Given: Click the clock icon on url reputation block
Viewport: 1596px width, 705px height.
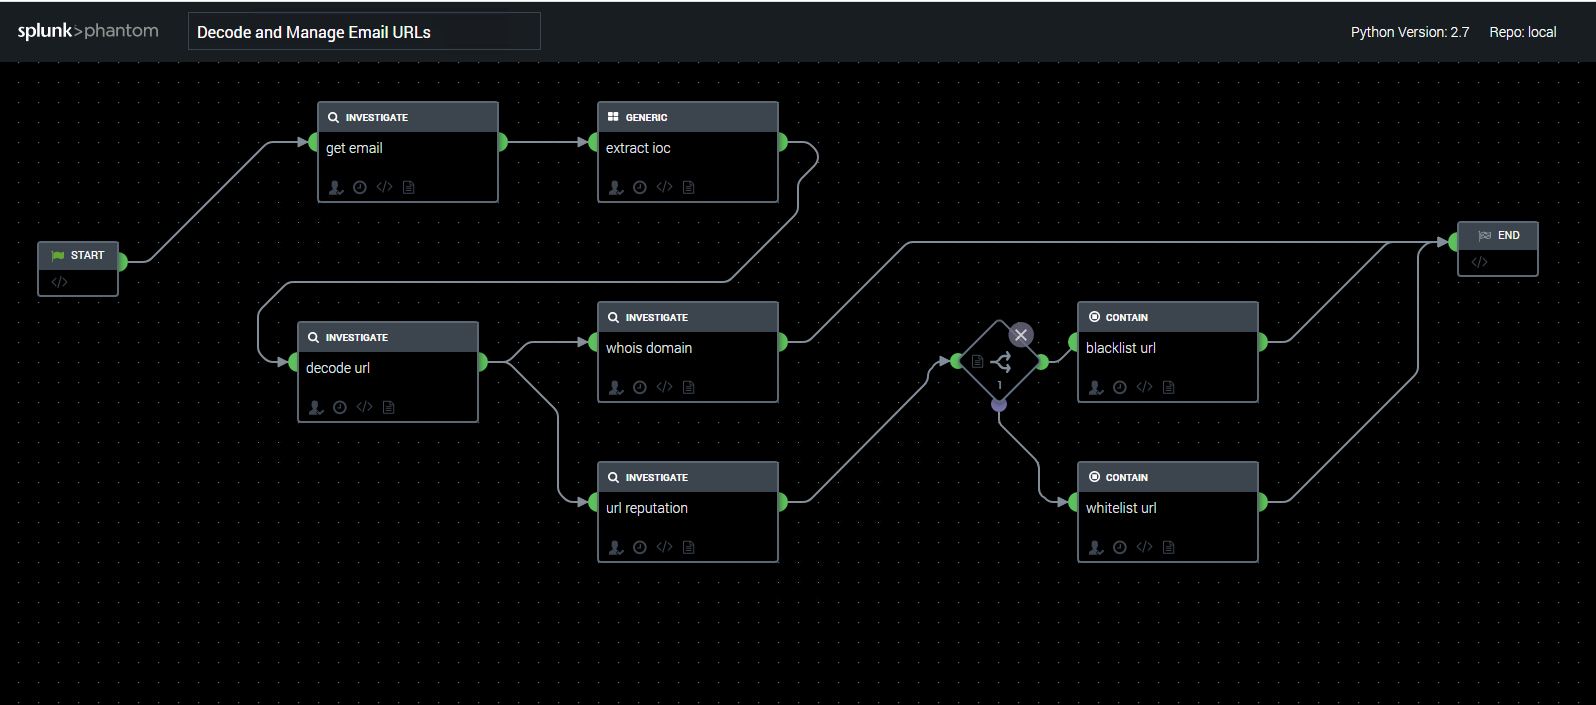Looking at the screenshot, I should point(640,547).
